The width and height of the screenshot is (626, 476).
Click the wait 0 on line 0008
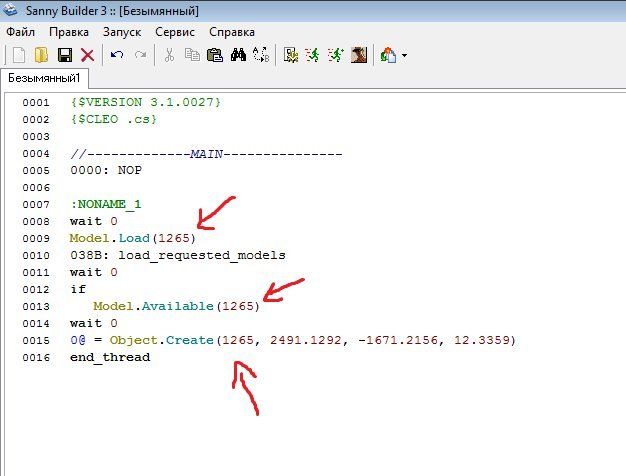[94, 221]
